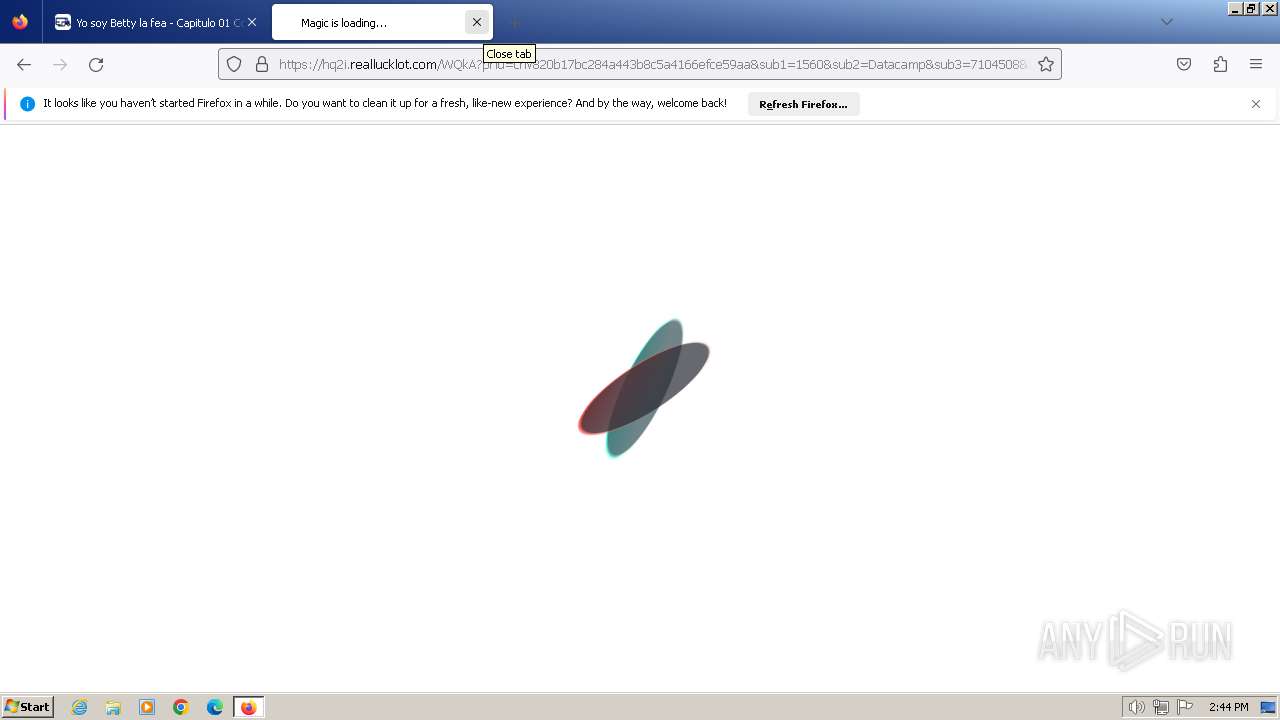Viewport: 1280px width, 720px height.
Task: Open Save to Pocket icon
Action: [1184, 64]
